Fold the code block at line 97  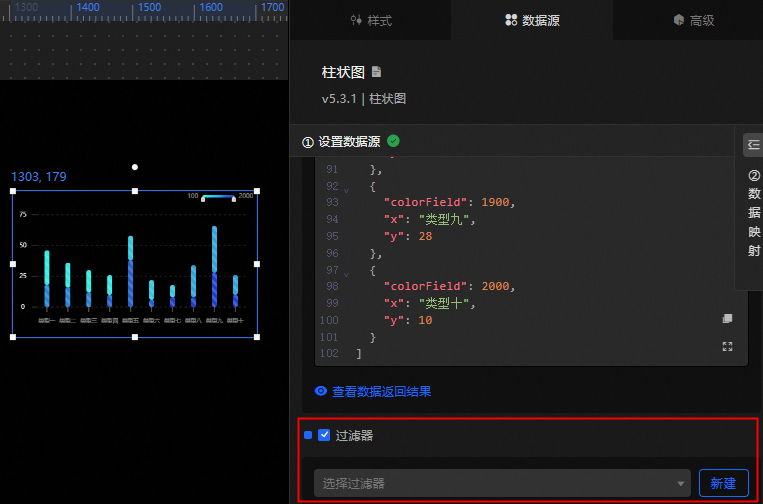coord(346,275)
